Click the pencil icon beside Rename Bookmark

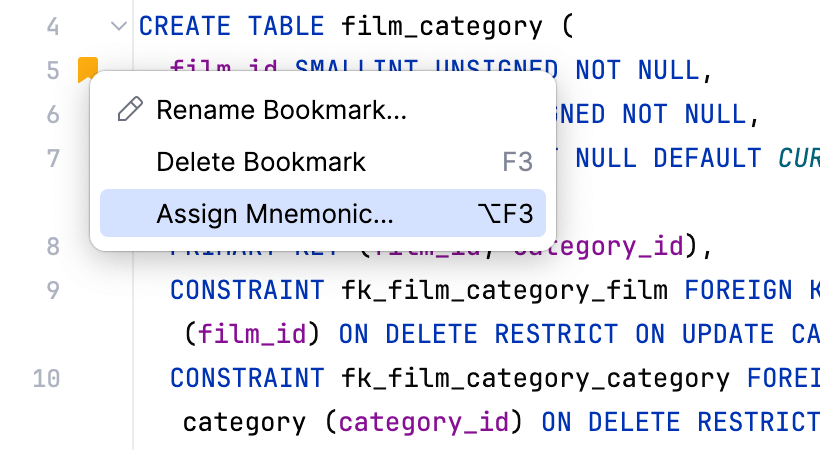click(129, 110)
